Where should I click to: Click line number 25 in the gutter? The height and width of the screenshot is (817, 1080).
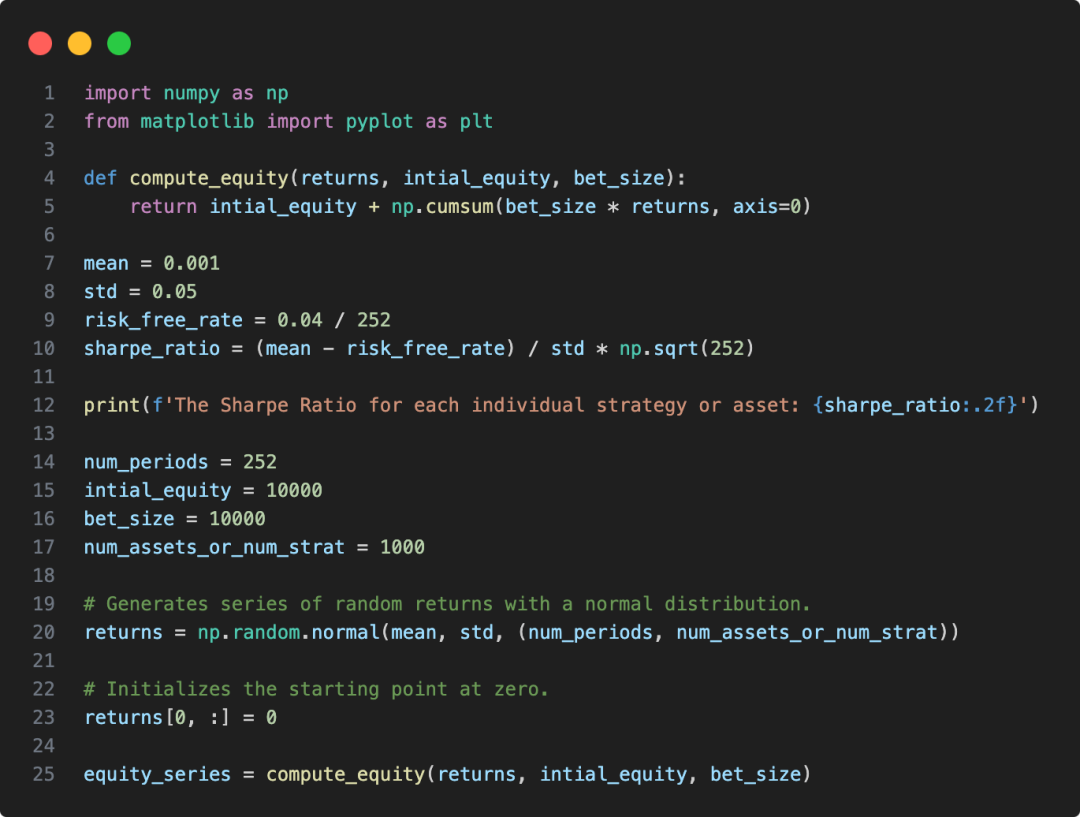pos(43,774)
